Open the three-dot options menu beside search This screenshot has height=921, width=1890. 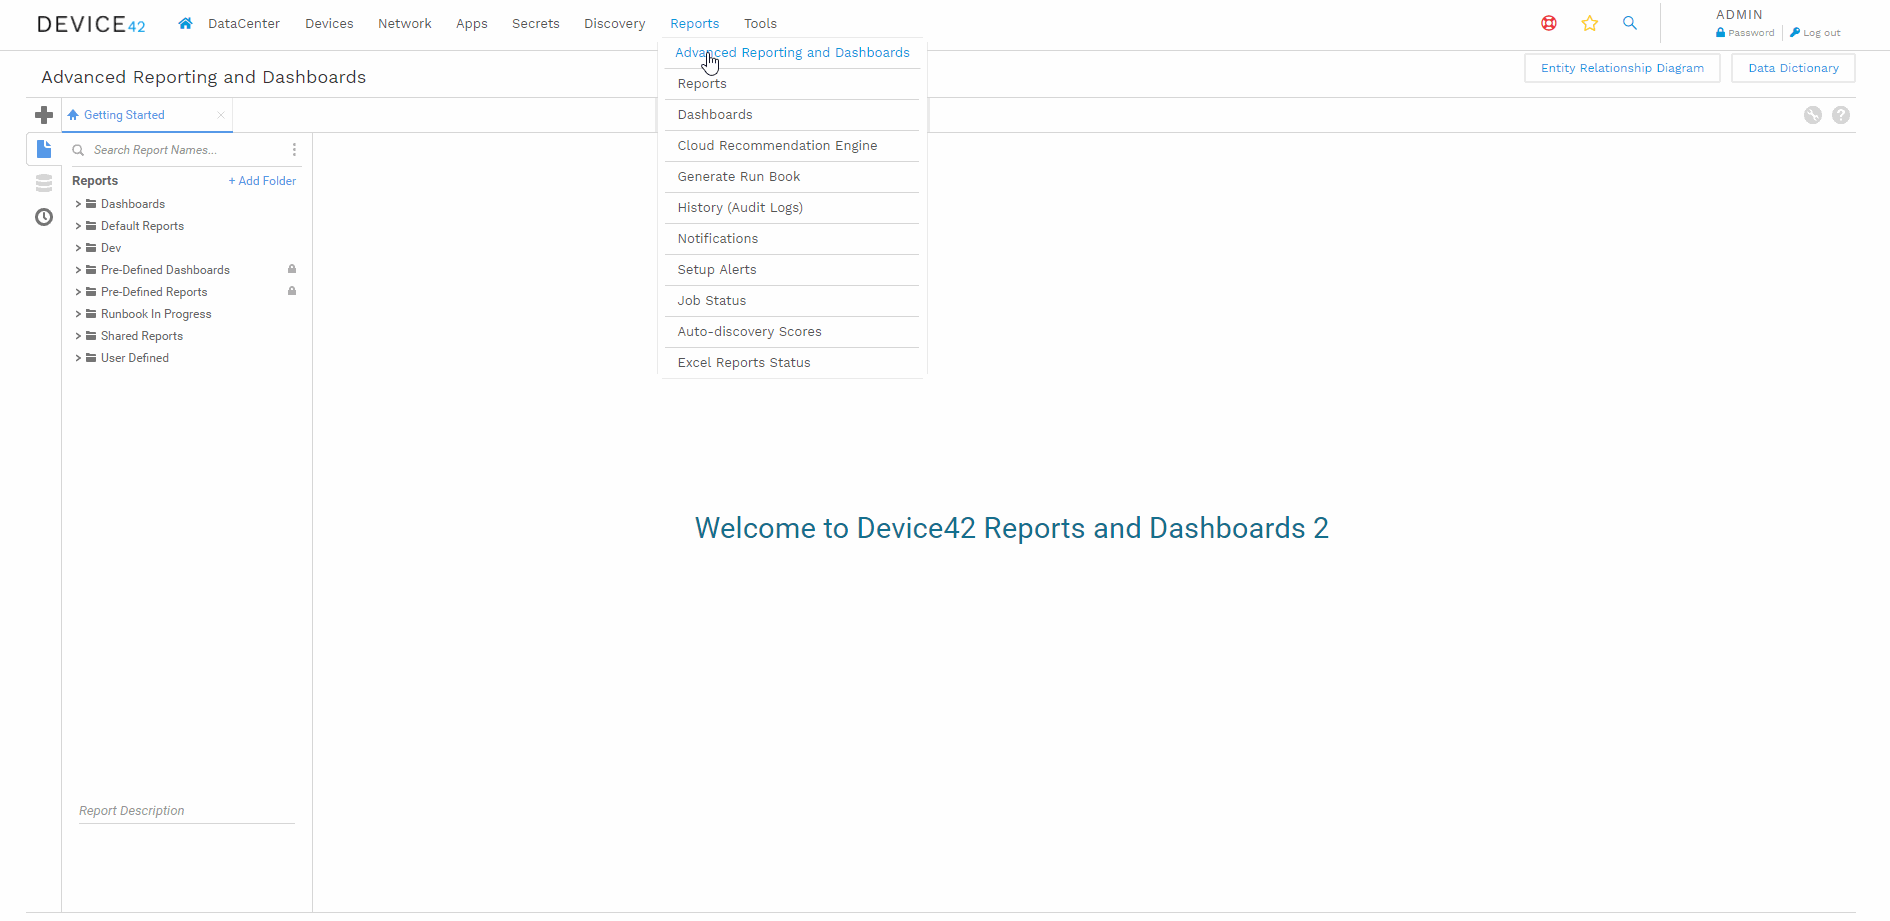click(294, 150)
